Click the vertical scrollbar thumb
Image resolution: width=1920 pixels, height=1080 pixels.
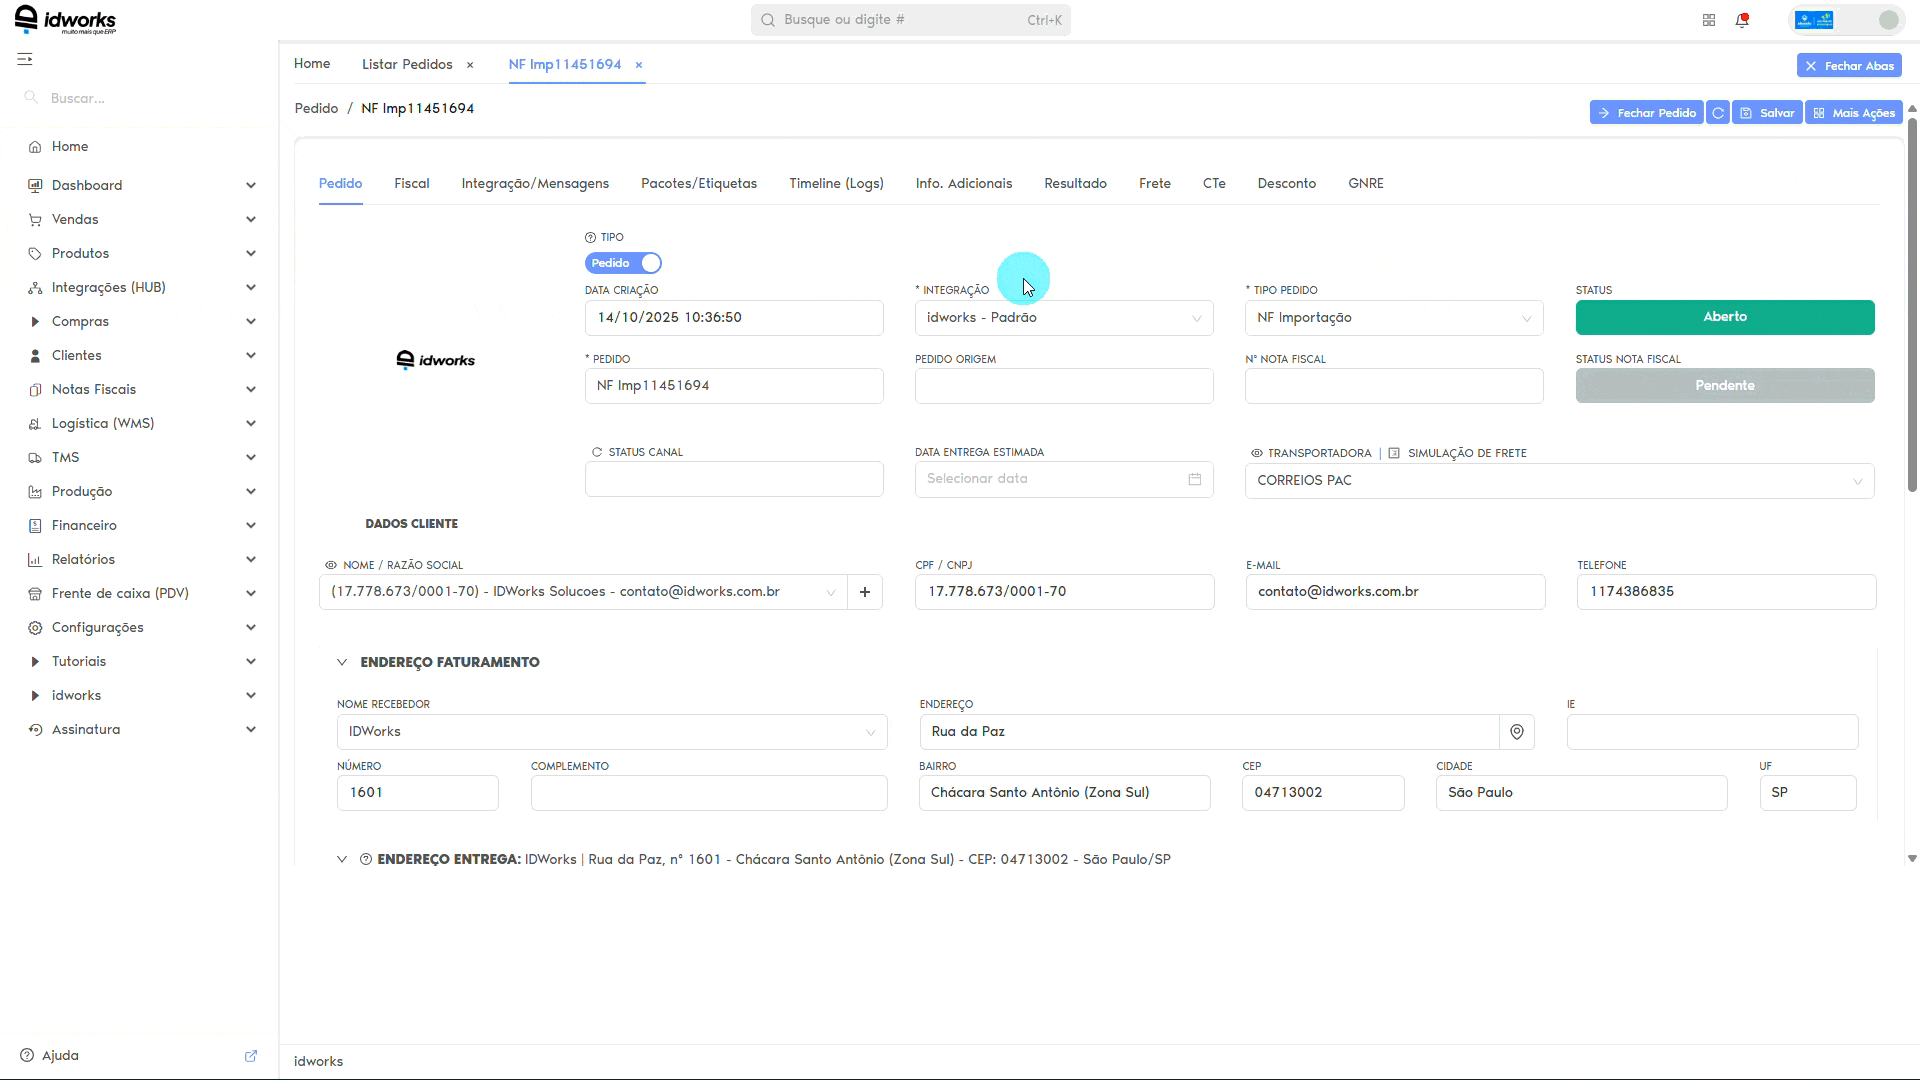click(x=1912, y=305)
